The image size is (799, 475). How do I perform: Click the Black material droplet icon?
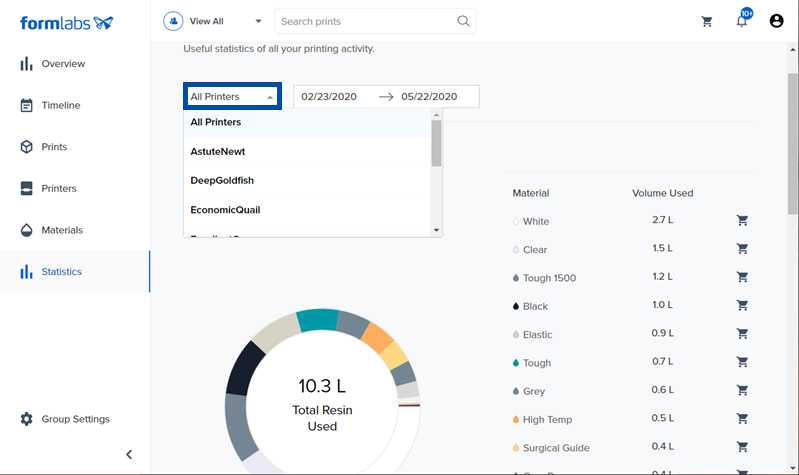(x=516, y=306)
